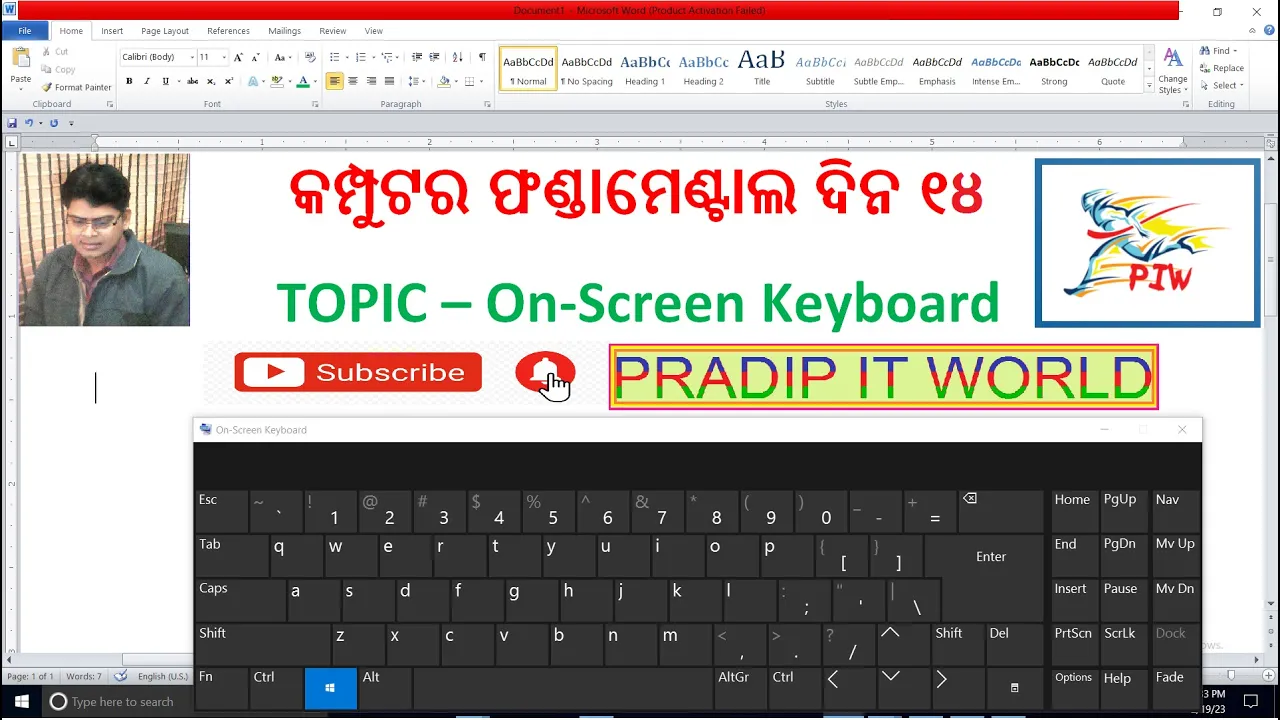
Task: Open Font dialog launcher
Action: (315, 104)
